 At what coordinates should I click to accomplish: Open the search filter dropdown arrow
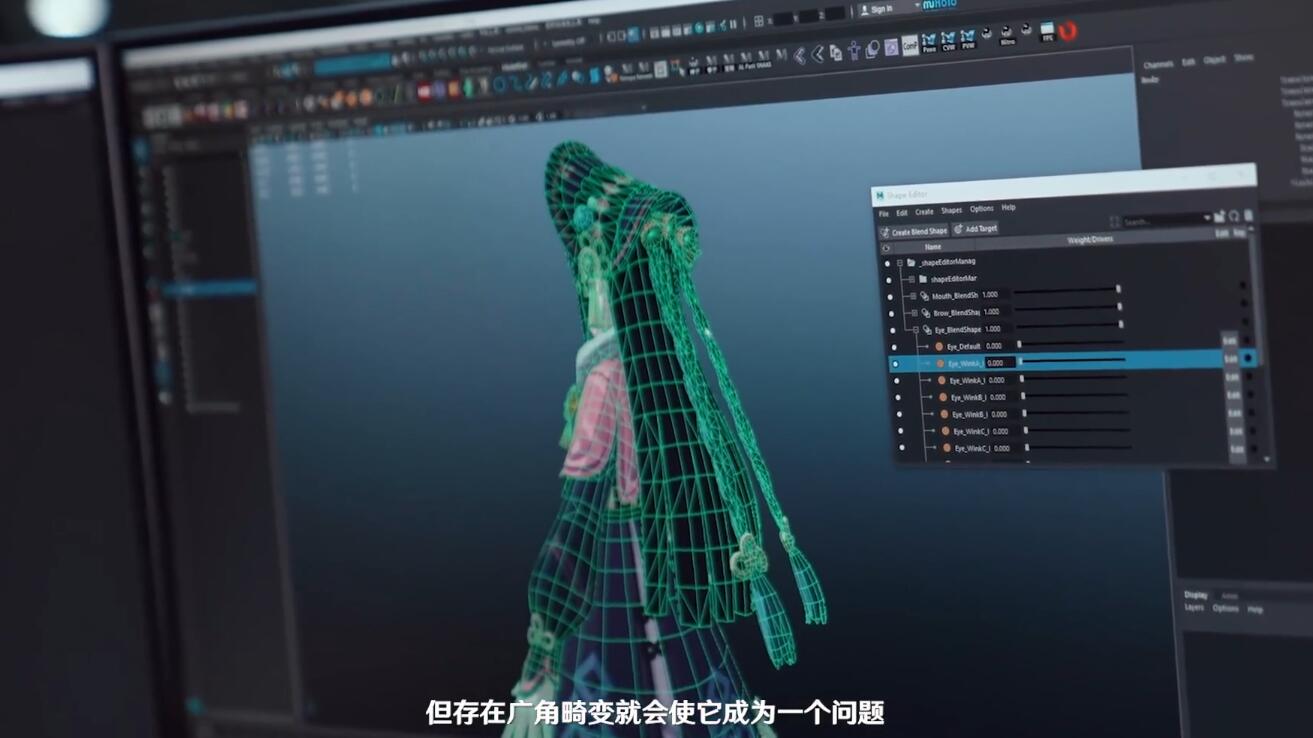[1207, 218]
